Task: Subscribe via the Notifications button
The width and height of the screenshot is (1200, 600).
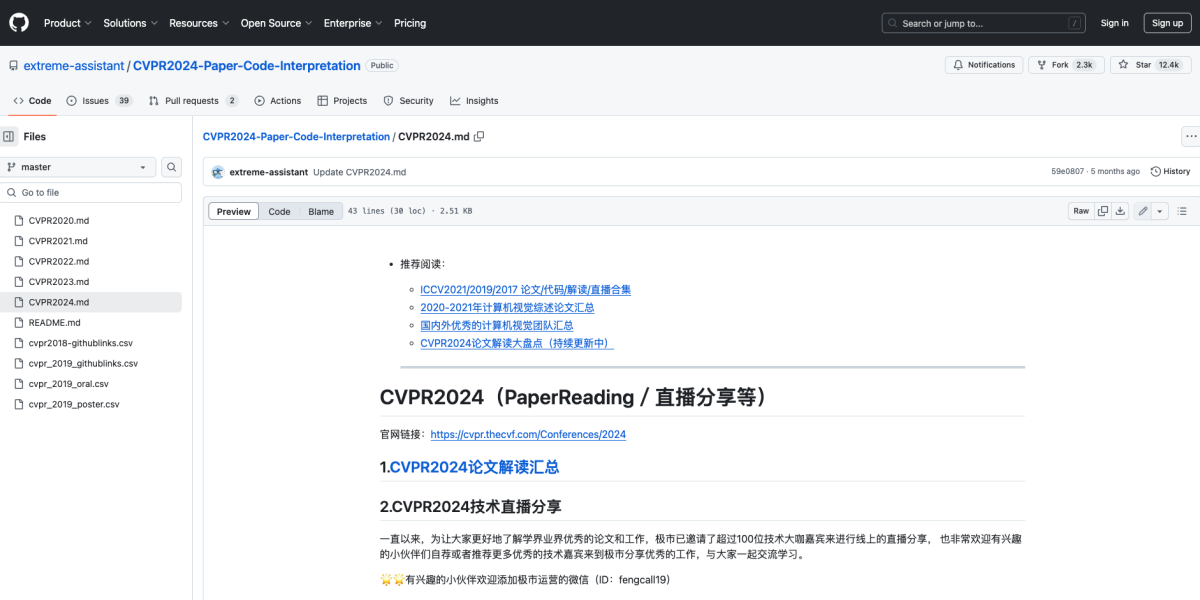Action: point(983,64)
